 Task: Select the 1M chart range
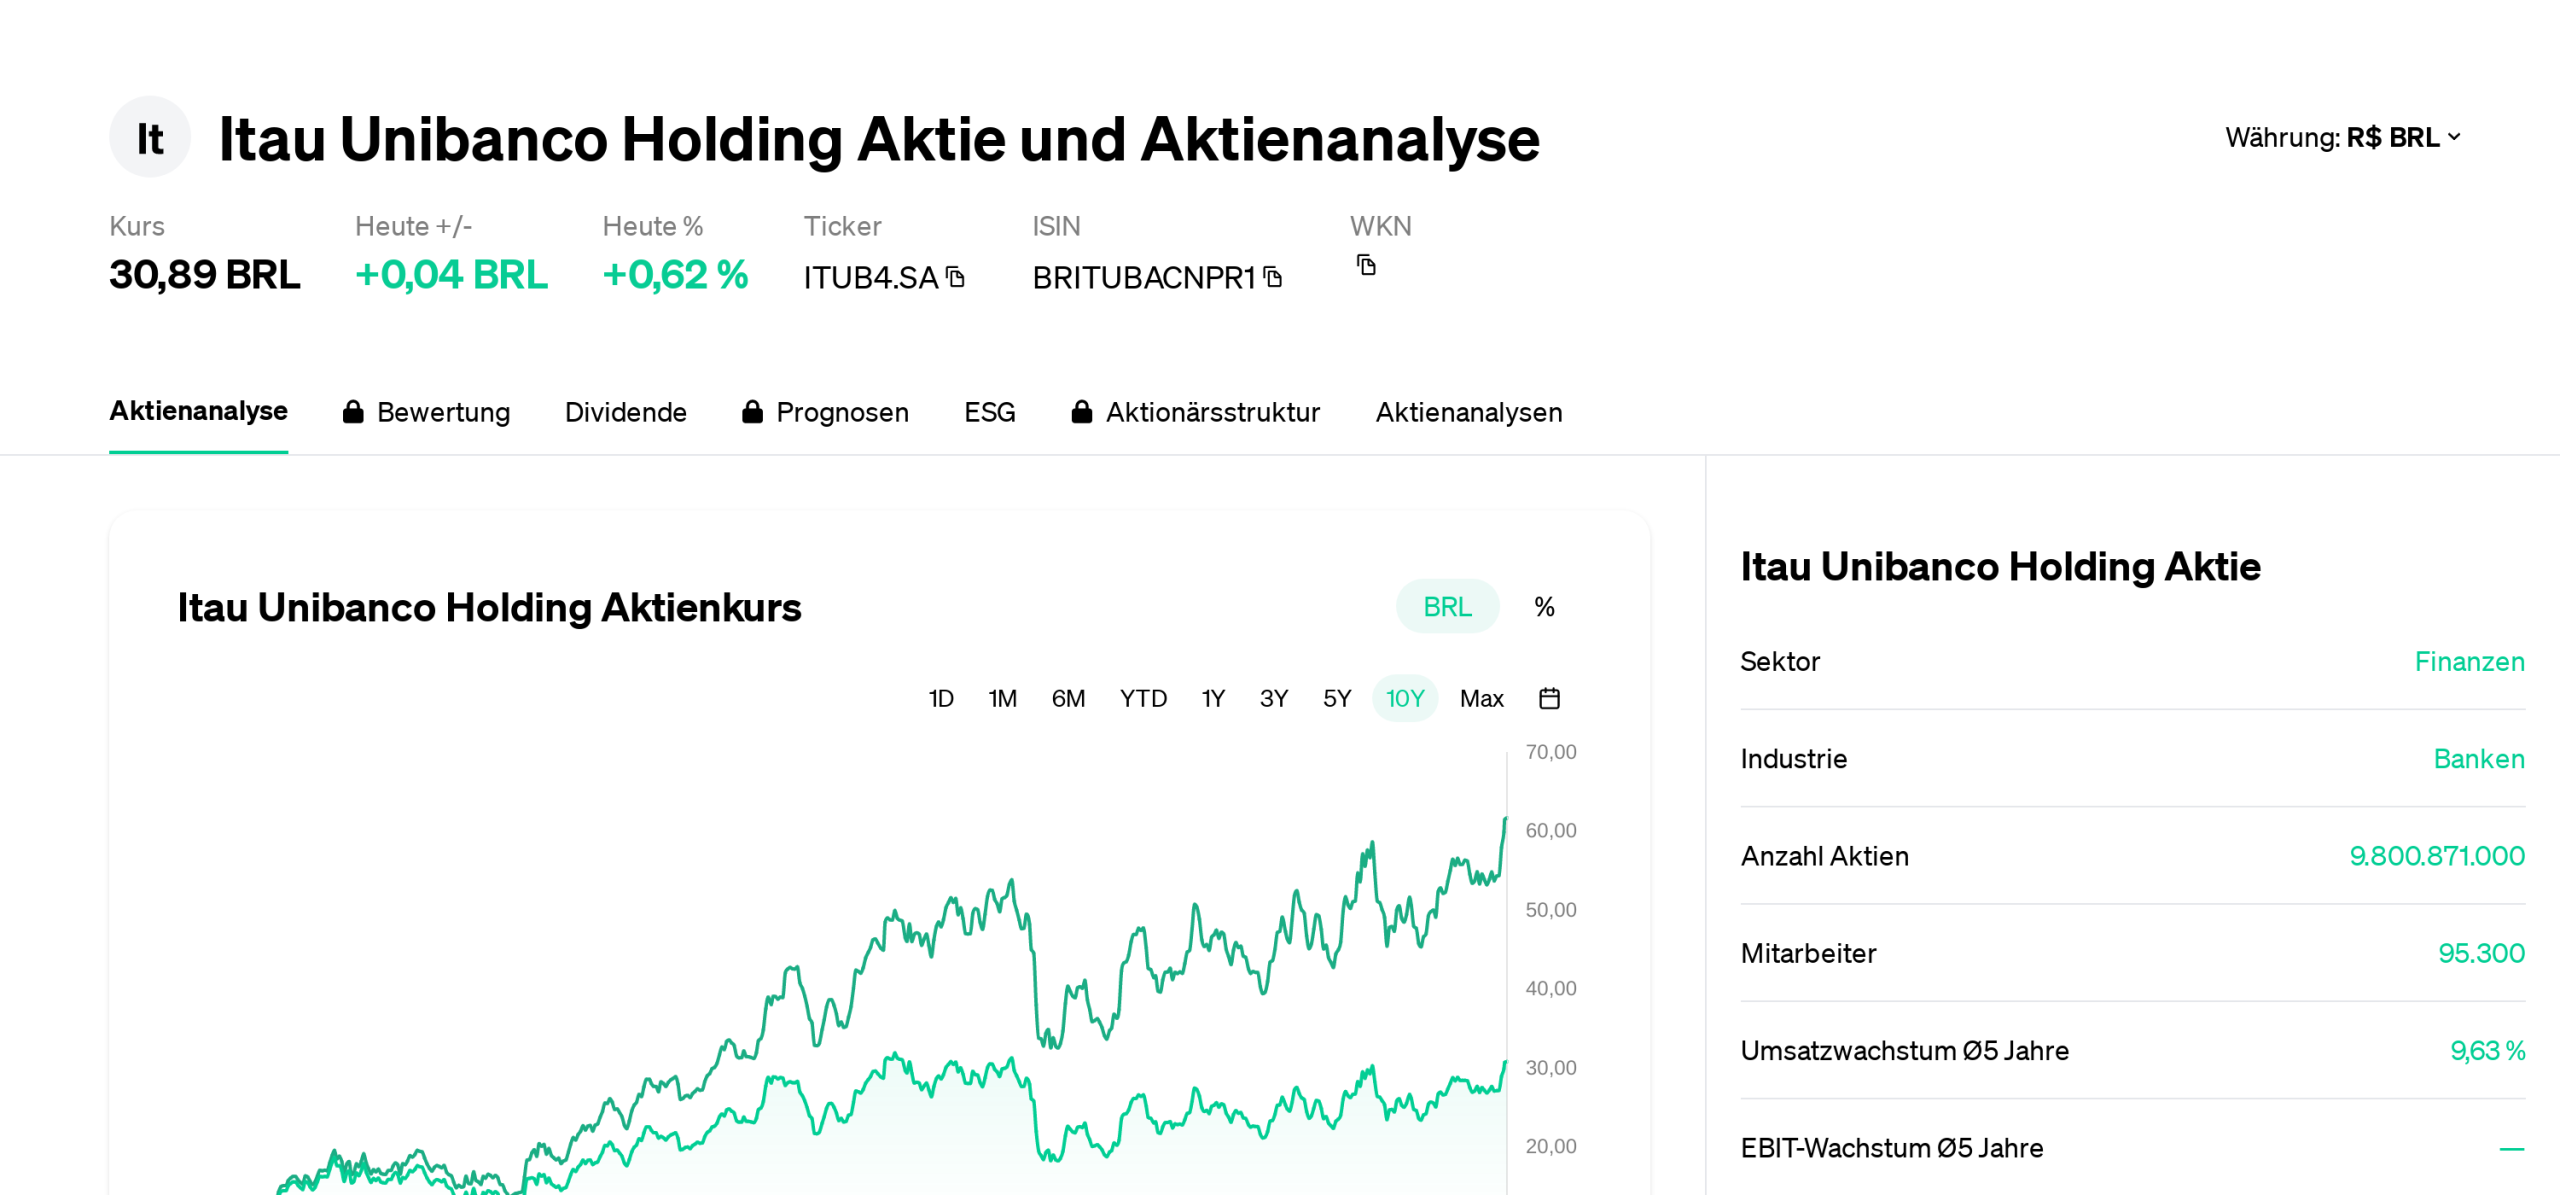1003,698
